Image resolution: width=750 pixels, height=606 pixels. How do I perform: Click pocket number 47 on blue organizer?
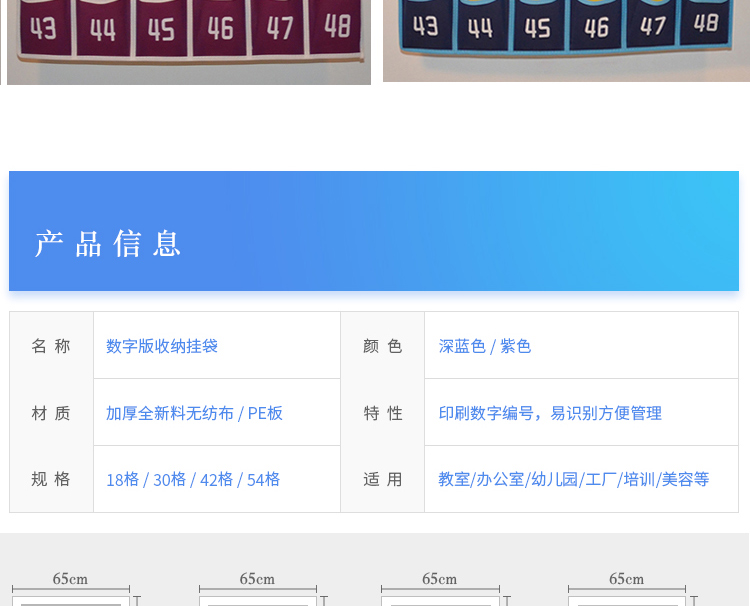click(653, 25)
